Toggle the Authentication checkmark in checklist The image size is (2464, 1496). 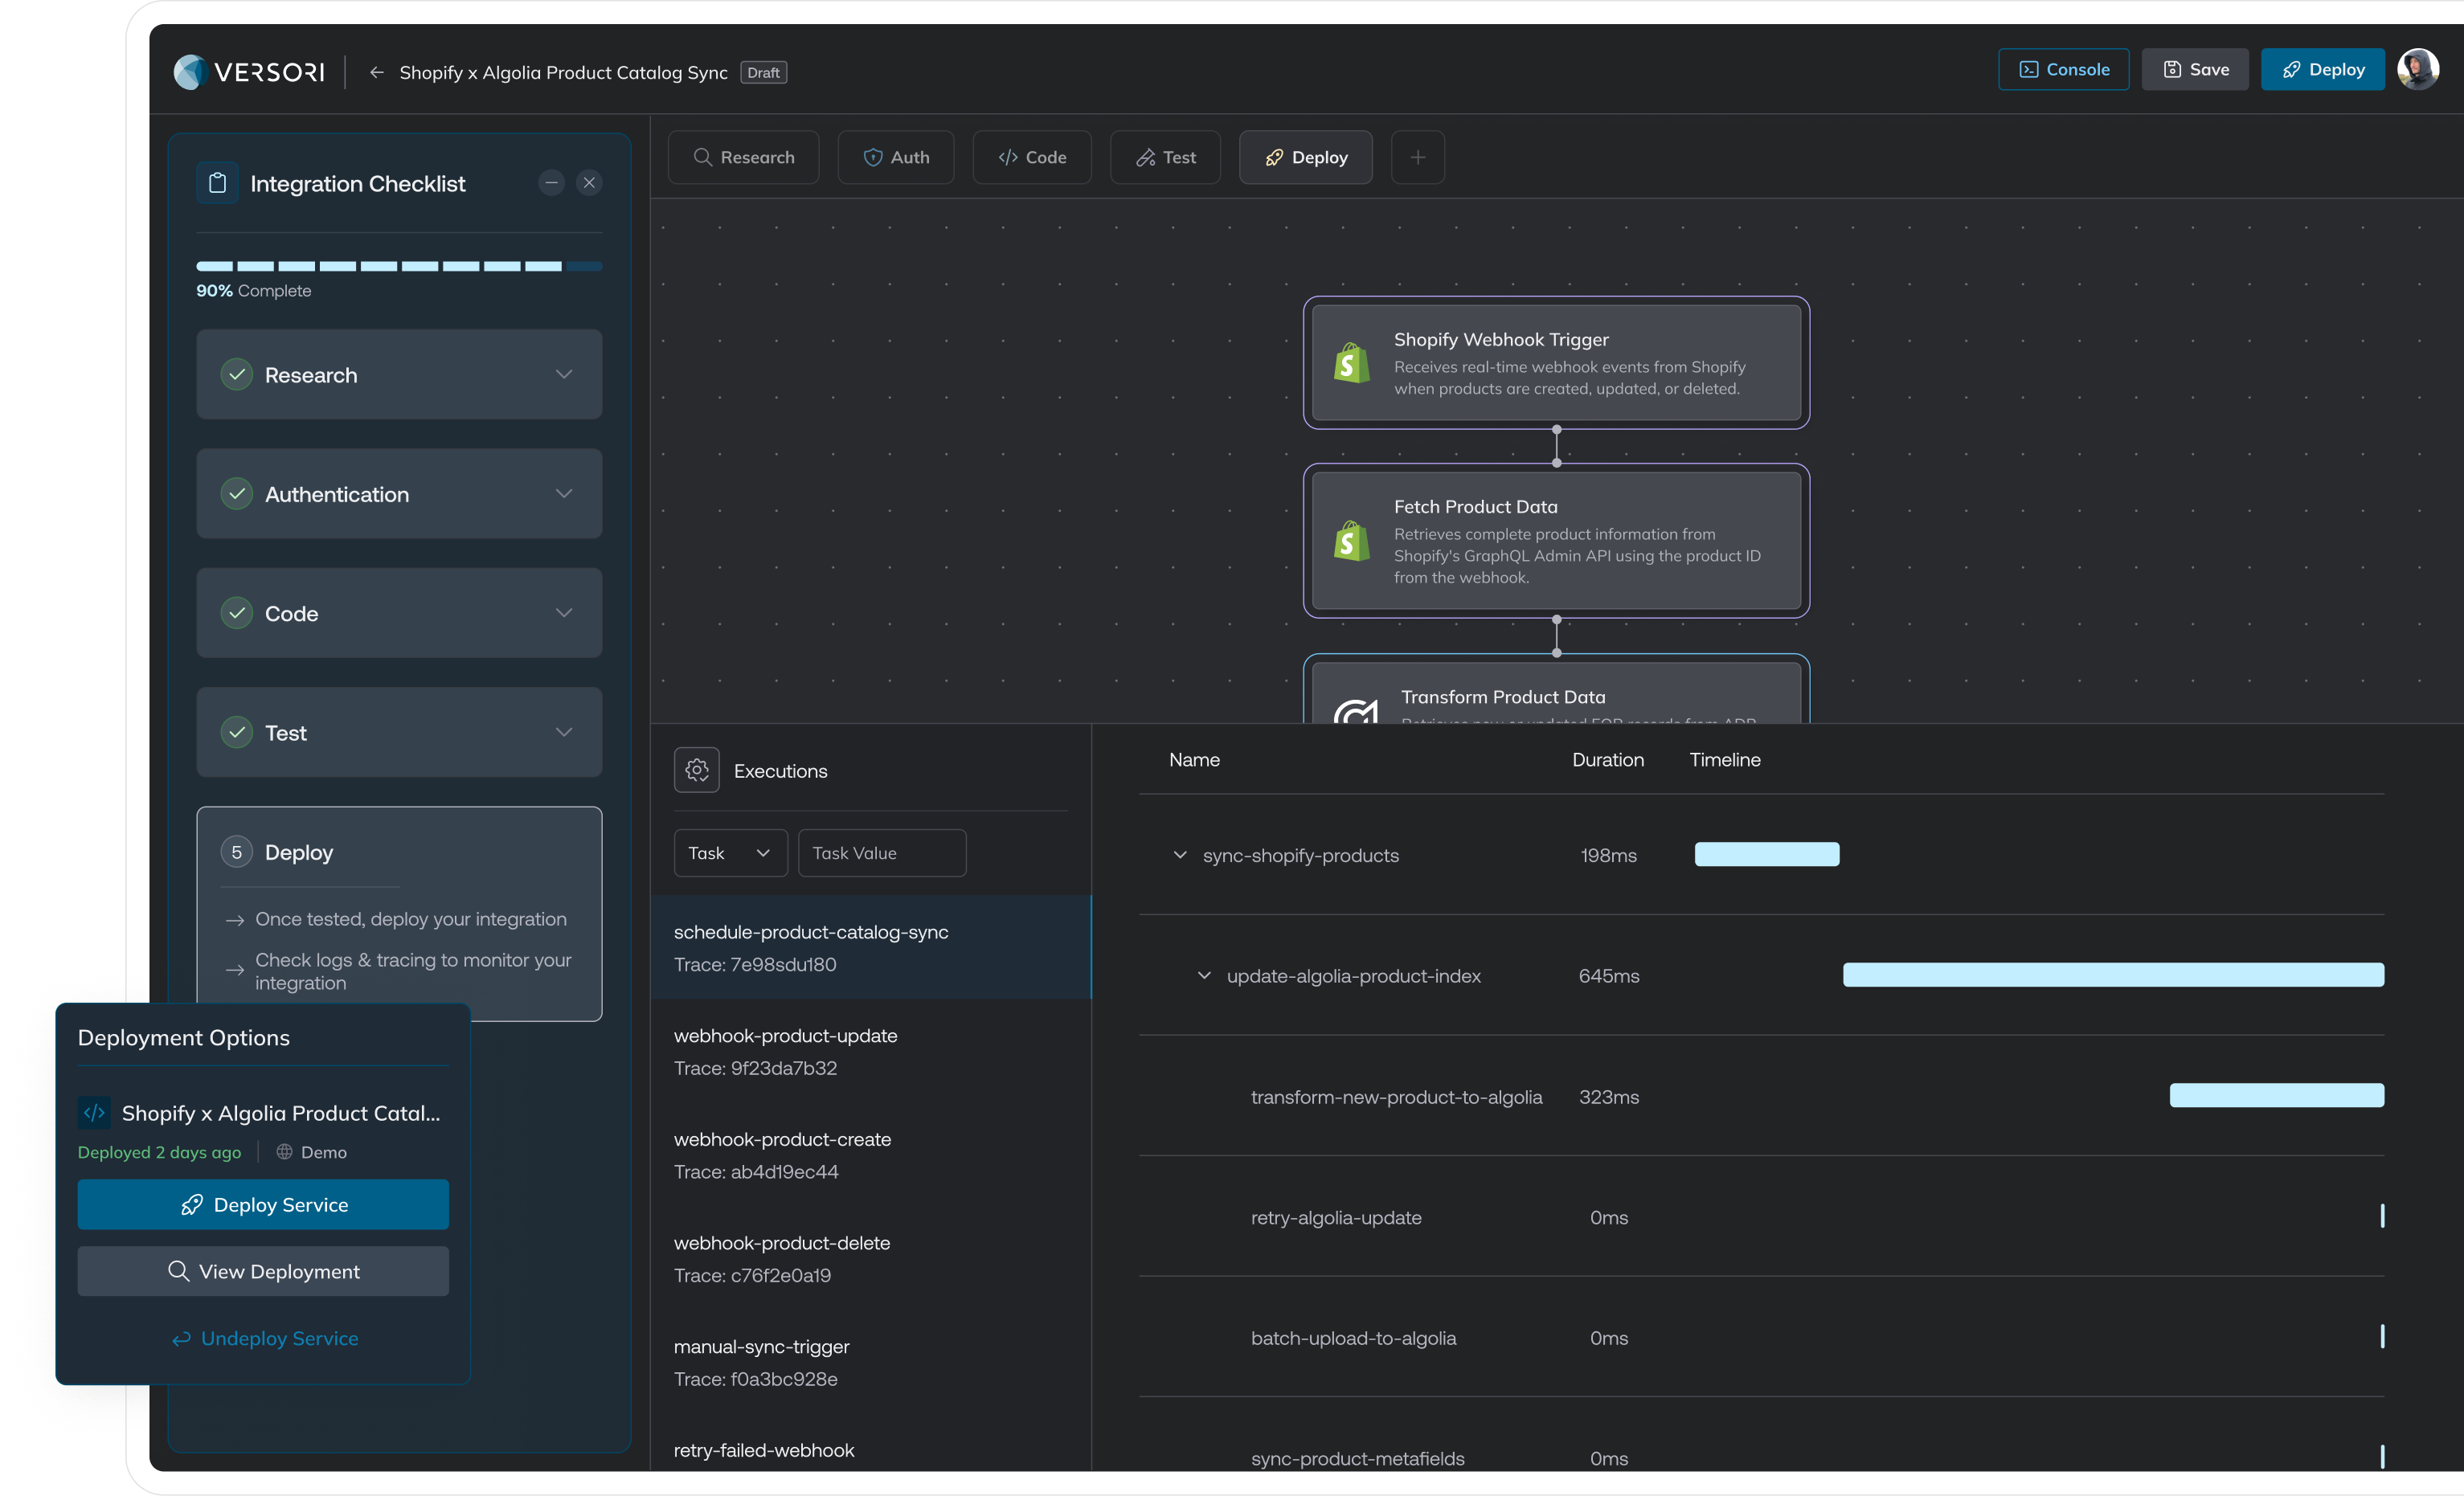[x=236, y=494]
